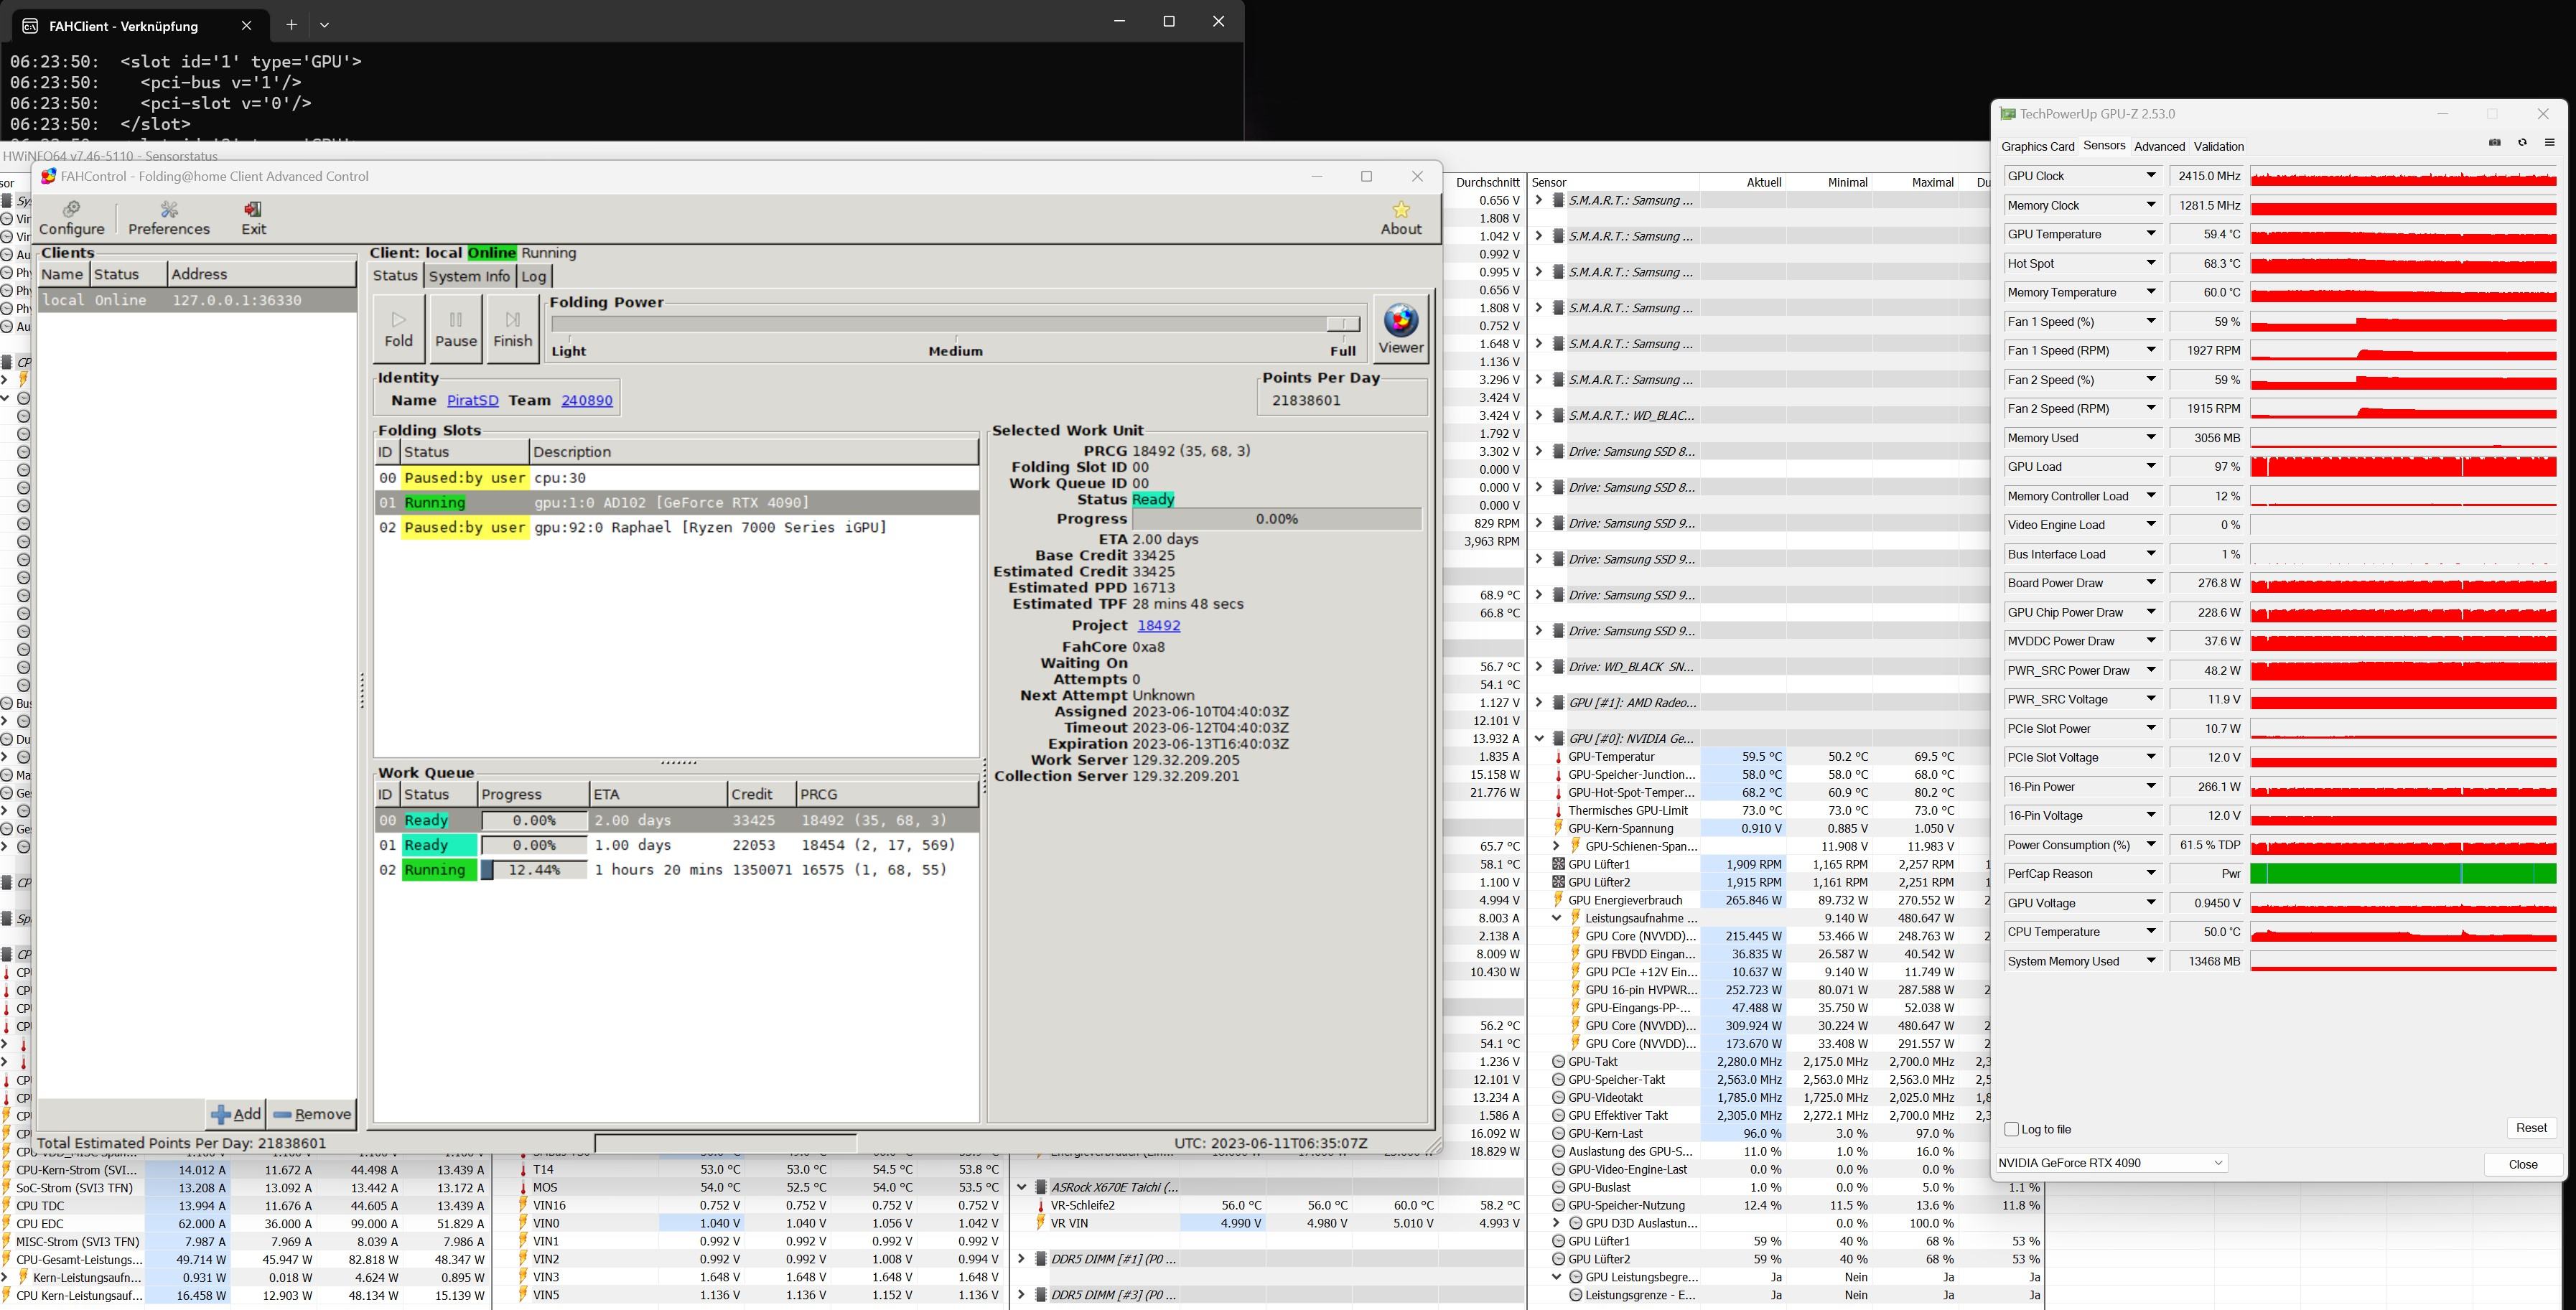The width and height of the screenshot is (2576, 1310).
Task: Click the GPU-Z refresh icon
Action: [2522, 143]
